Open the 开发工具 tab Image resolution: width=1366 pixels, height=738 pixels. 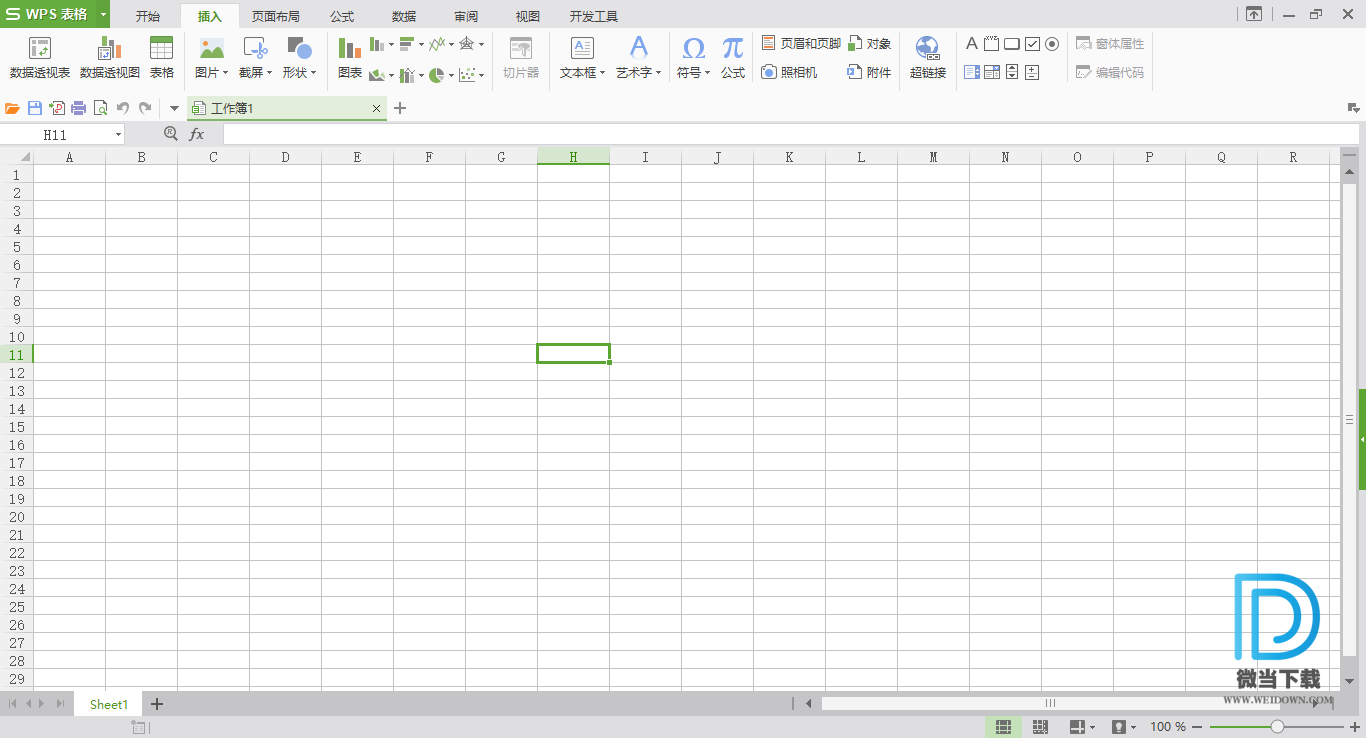594,17
